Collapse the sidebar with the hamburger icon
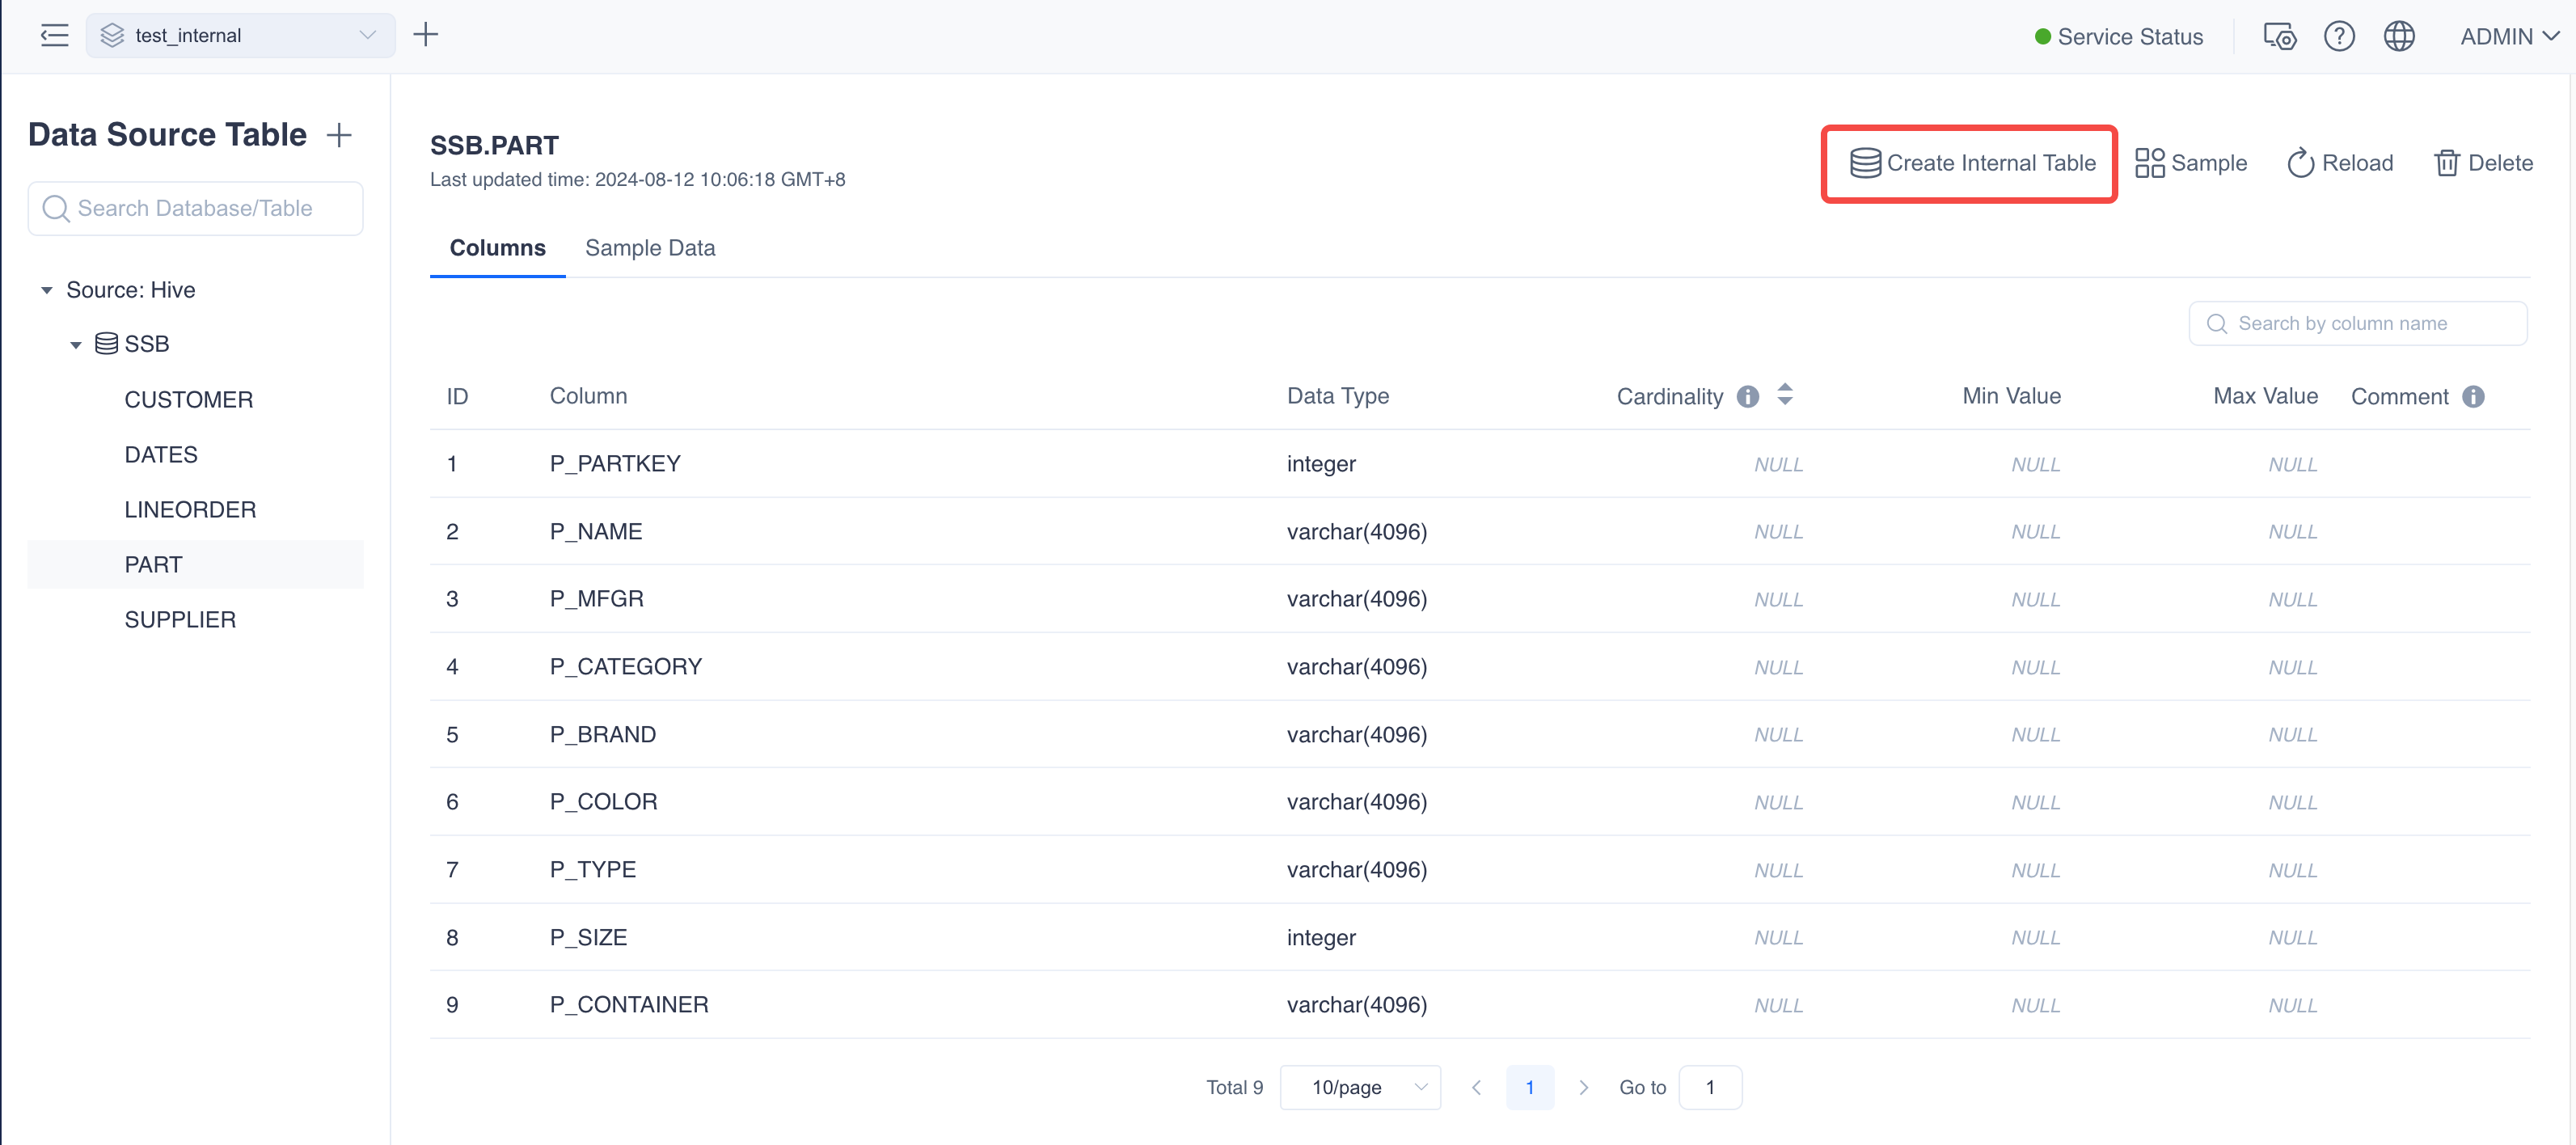Viewport: 2576px width, 1145px height. click(54, 36)
